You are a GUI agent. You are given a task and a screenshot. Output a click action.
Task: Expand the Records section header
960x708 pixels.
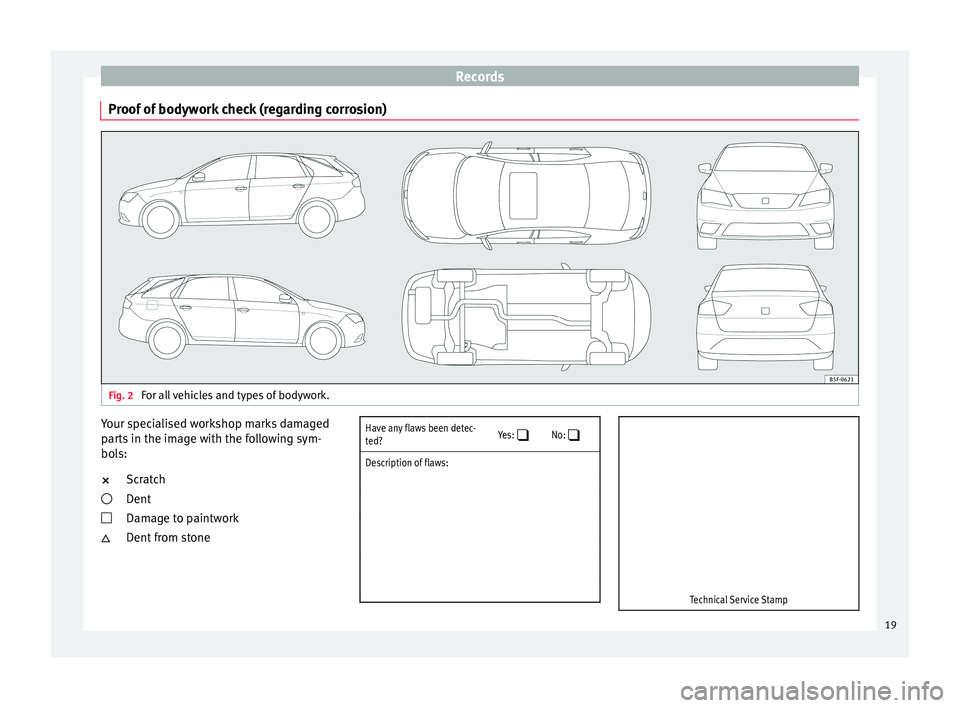pos(479,74)
